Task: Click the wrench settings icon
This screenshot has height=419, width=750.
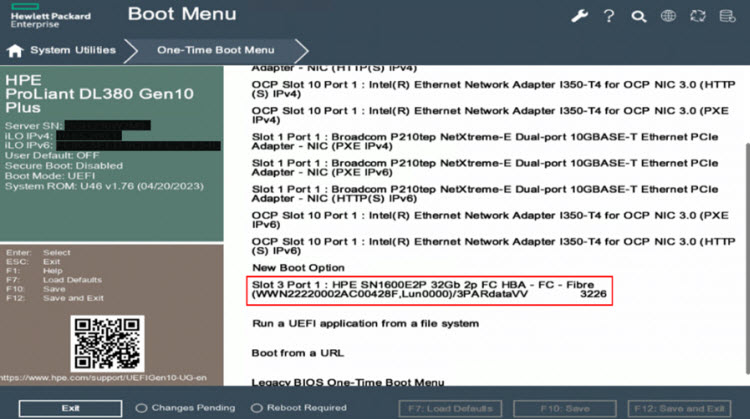Action: pos(580,16)
